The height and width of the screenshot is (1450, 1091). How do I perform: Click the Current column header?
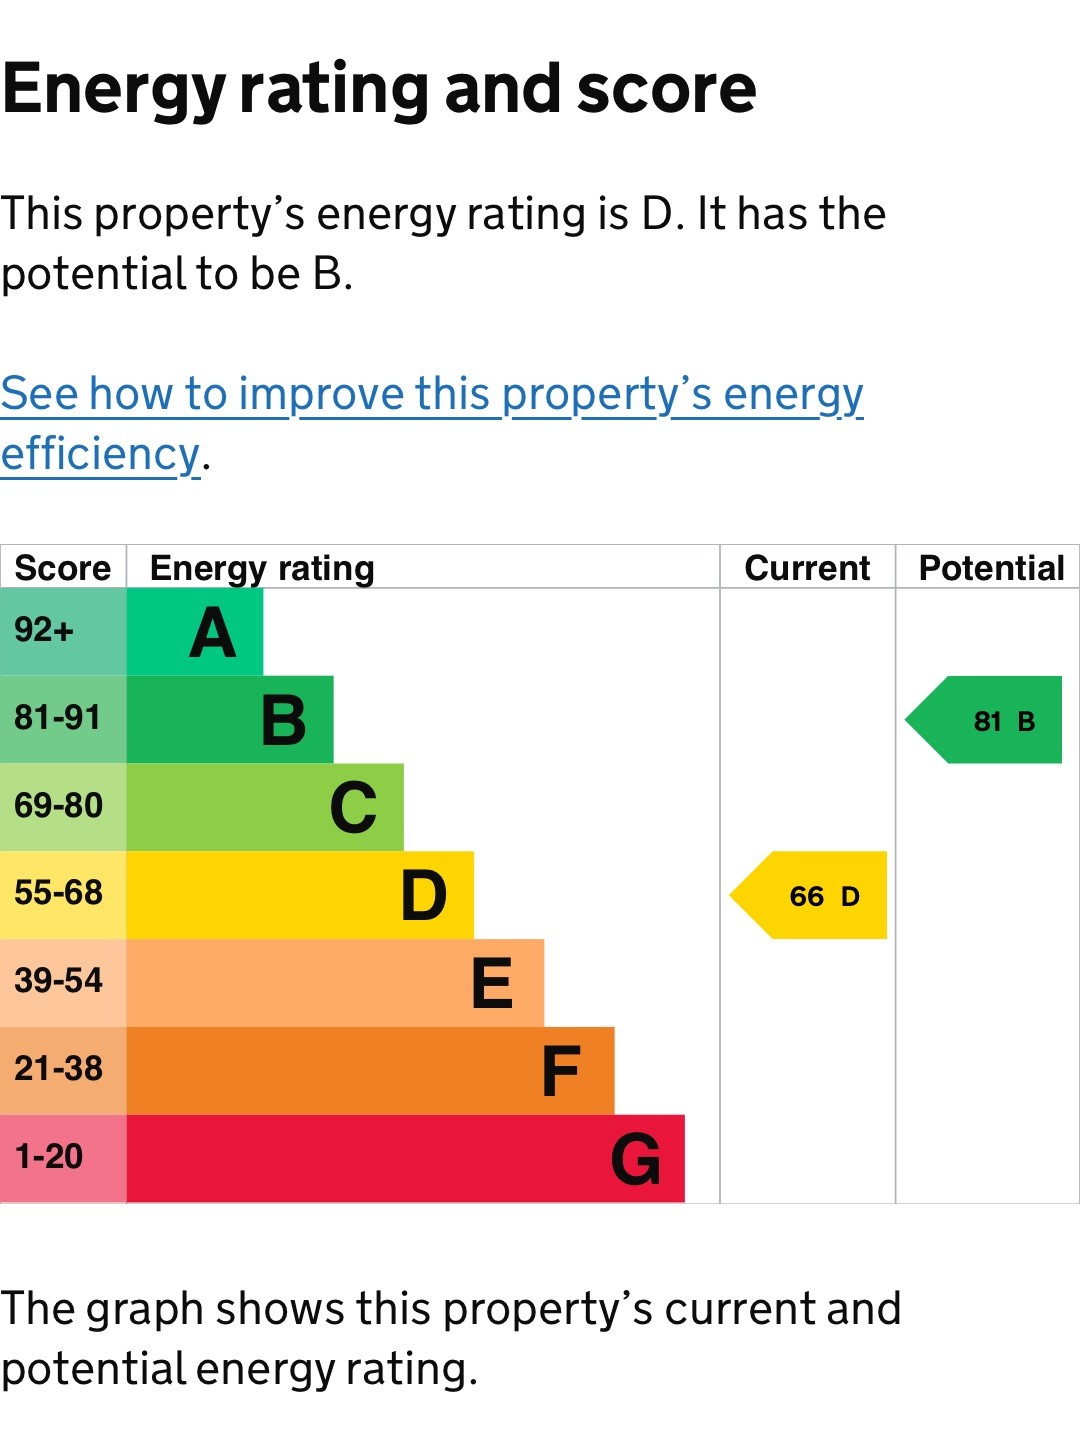(x=807, y=568)
